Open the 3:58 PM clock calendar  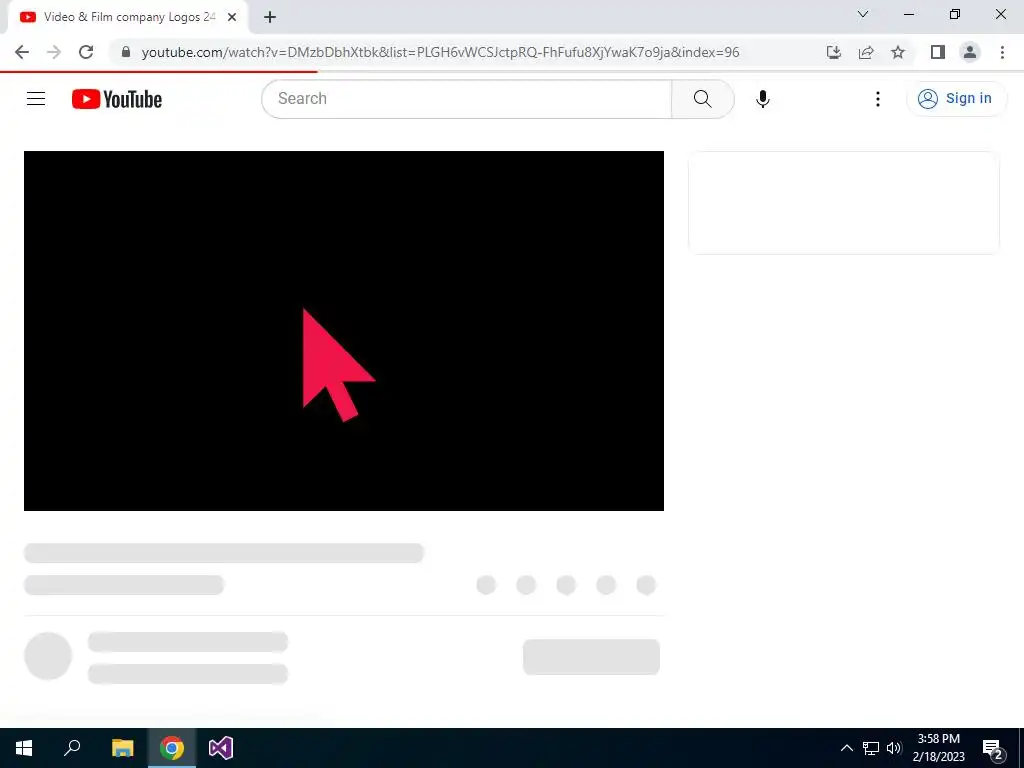click(938, 748)
